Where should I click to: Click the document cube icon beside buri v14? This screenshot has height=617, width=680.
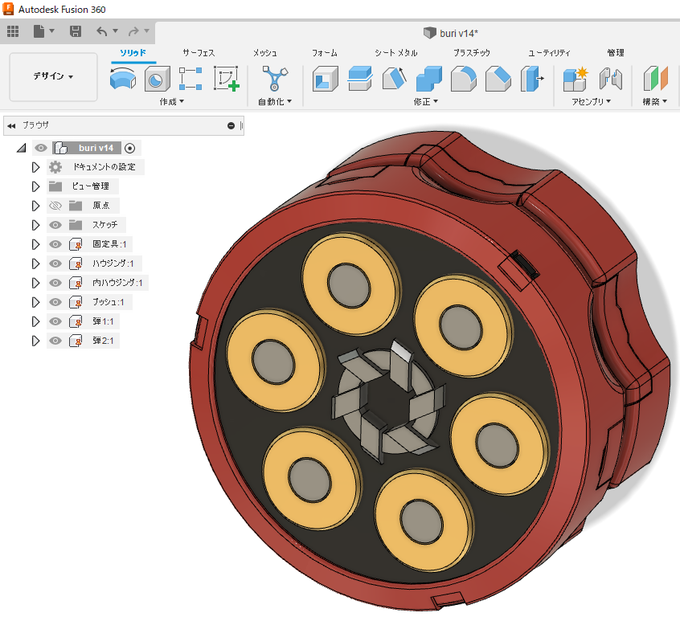(x=429, y=33)
